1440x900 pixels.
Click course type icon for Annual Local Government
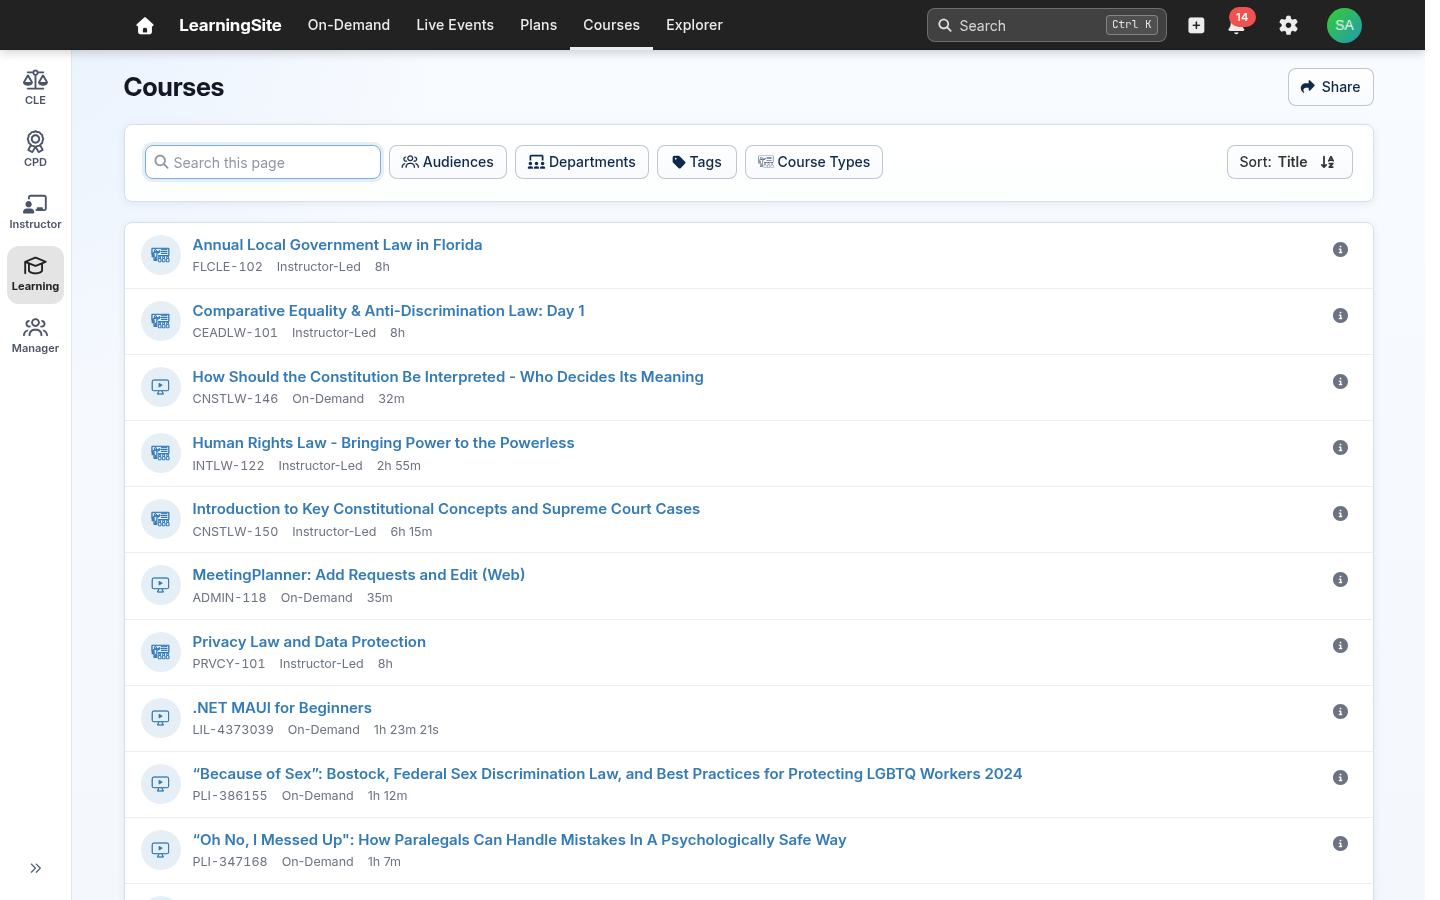(160, 255)
